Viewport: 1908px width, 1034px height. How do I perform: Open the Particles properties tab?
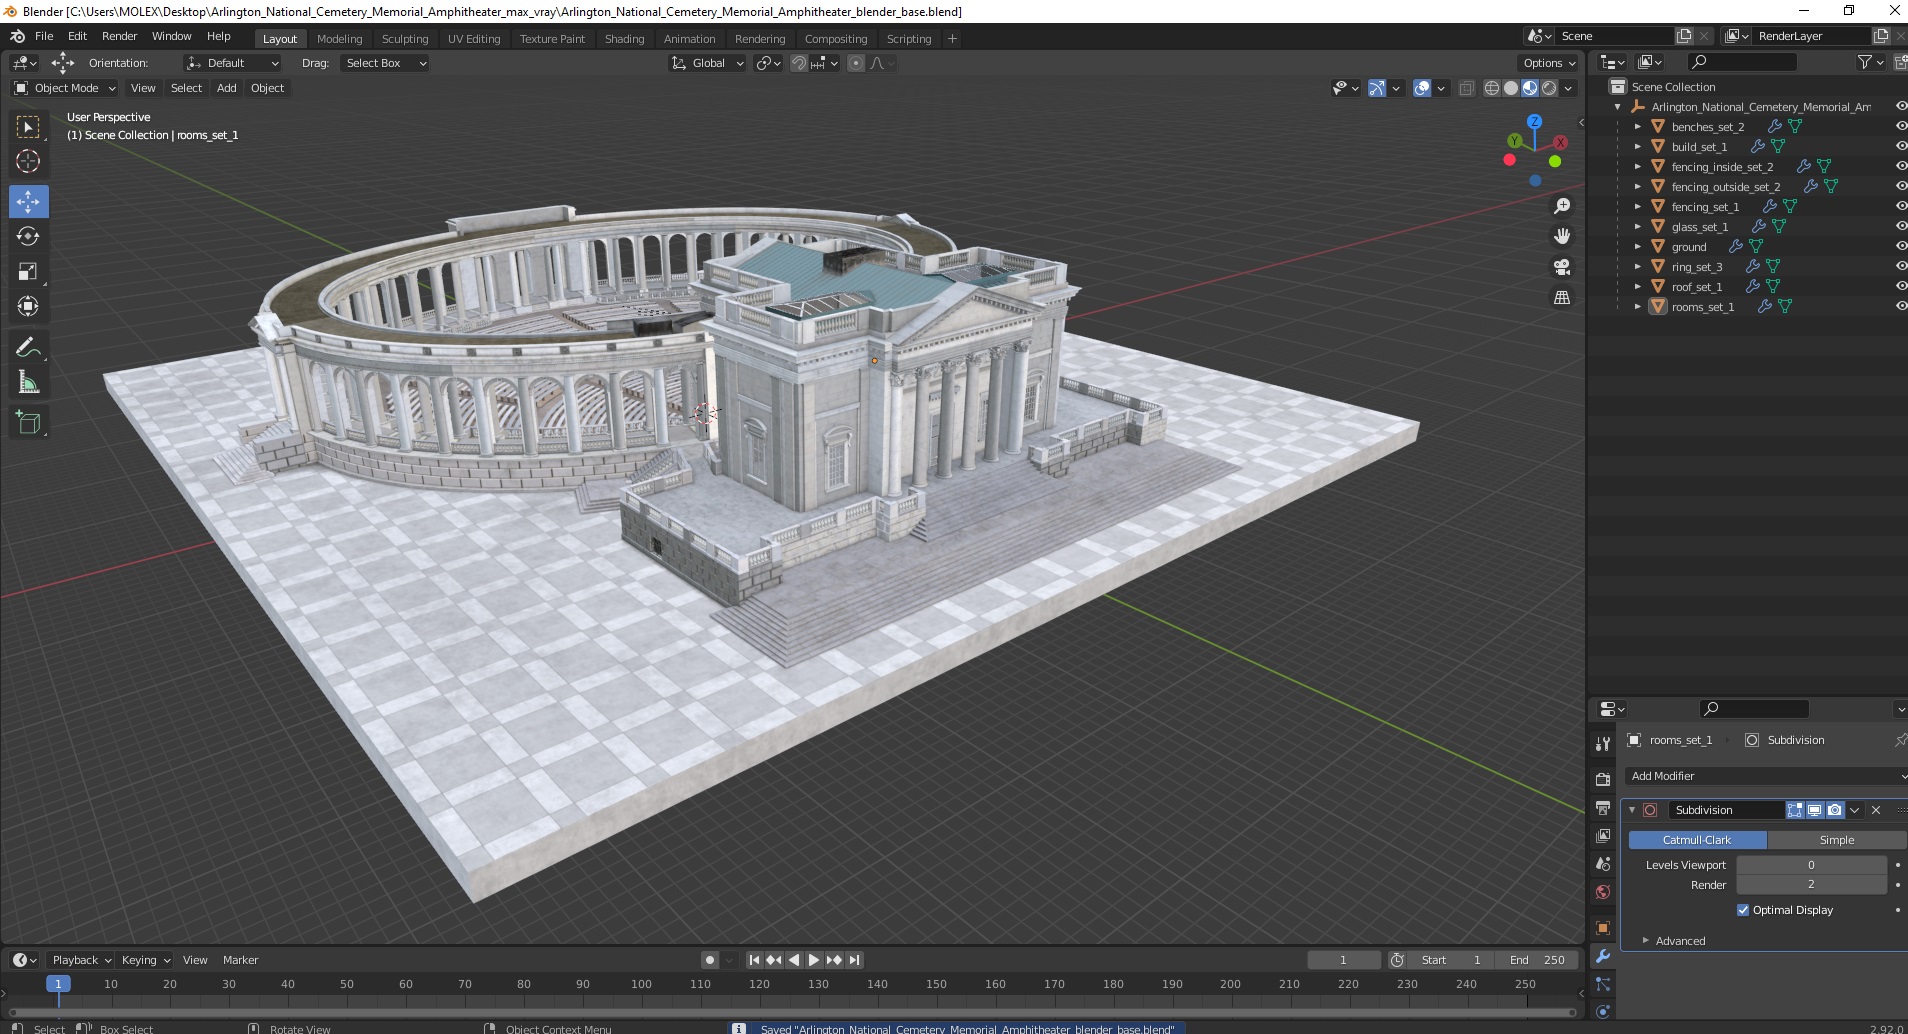tap(1603, 984)
